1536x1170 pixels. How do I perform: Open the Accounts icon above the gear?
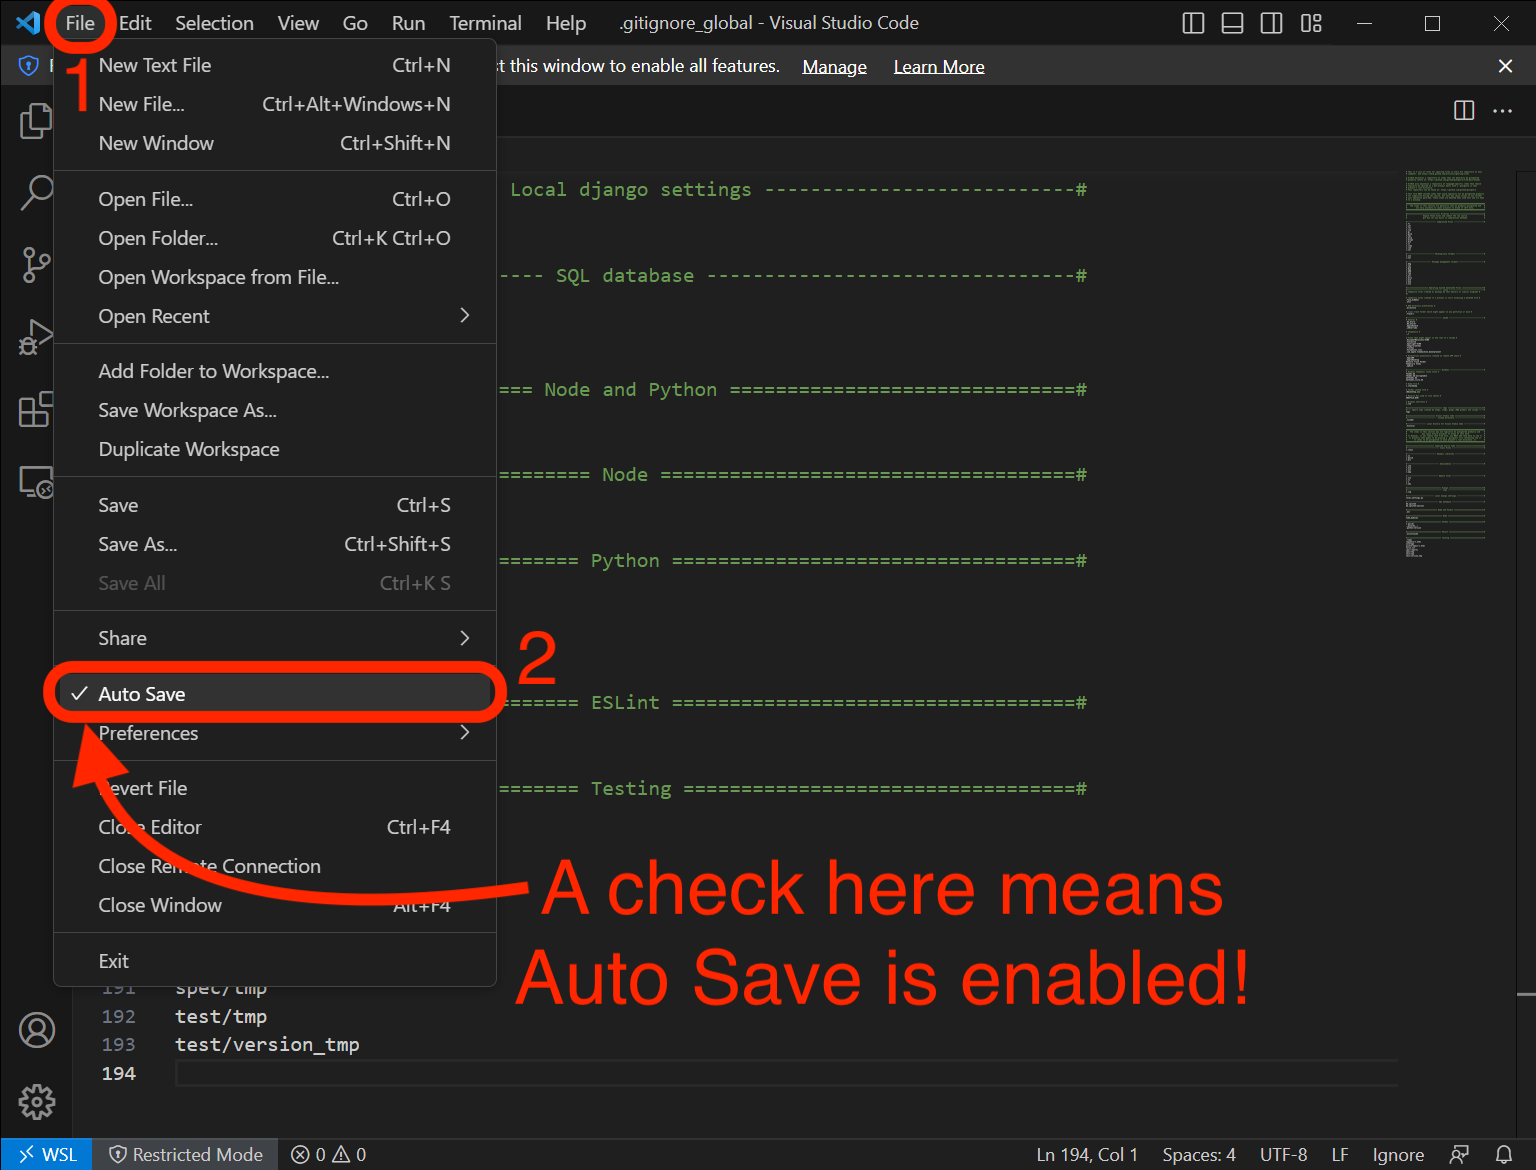click(37, 1030)
